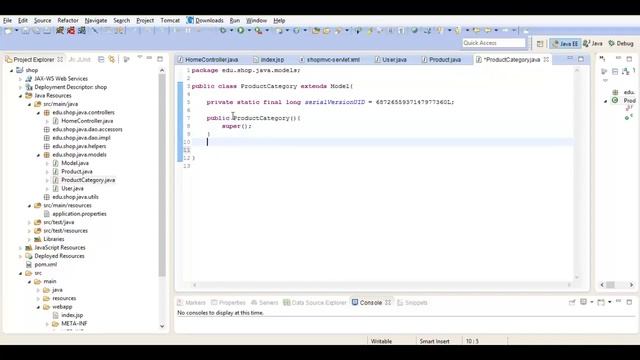The image size is (640, 360).
Task: Click the edu.shop.java.controllers package icon
Action: pyautogui.click(x=47, y=113)
